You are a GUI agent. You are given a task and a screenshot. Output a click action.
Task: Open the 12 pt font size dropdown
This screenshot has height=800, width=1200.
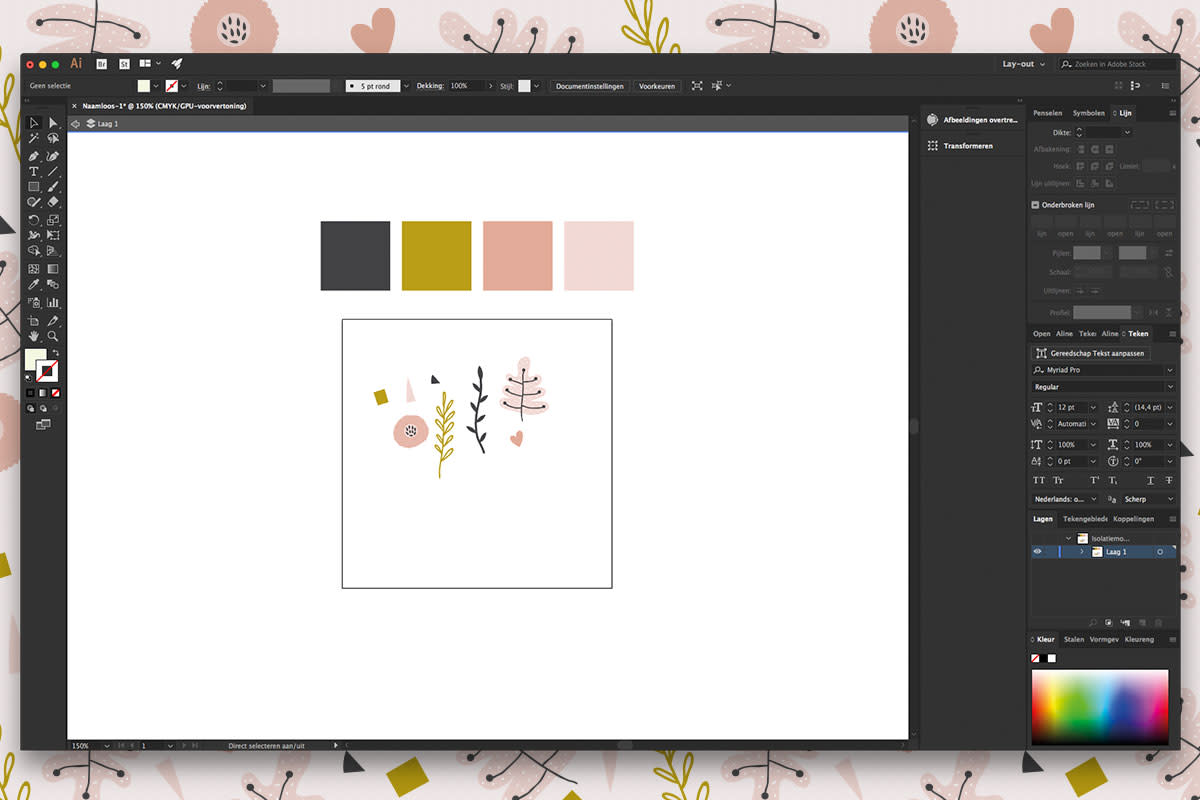tap(1093, 407)
